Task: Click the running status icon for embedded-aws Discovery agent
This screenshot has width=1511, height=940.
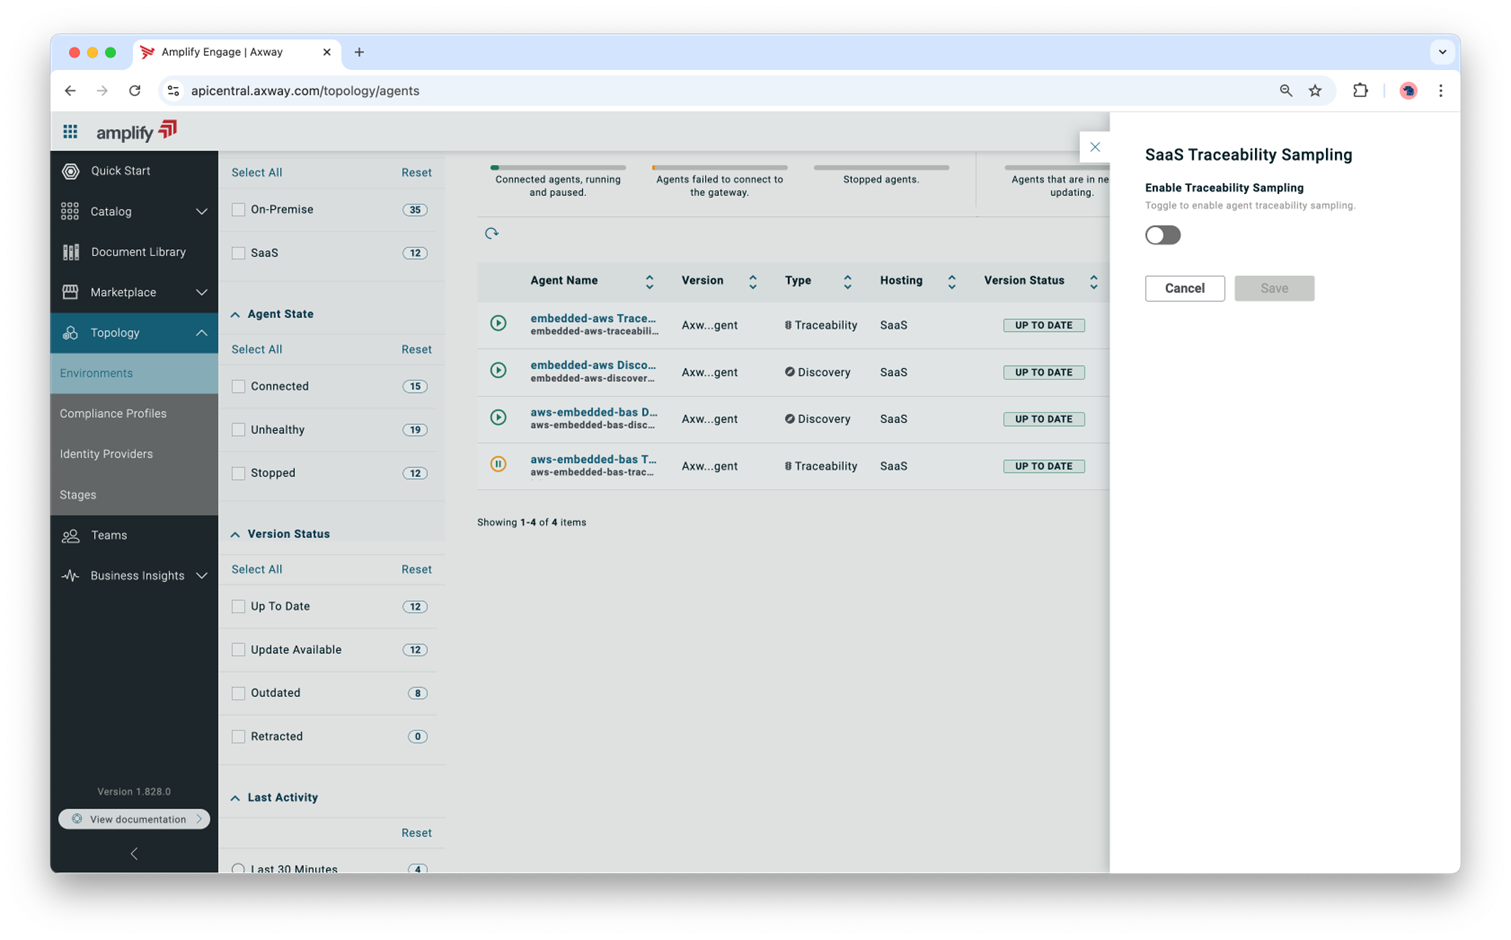Action: point(498,370)
